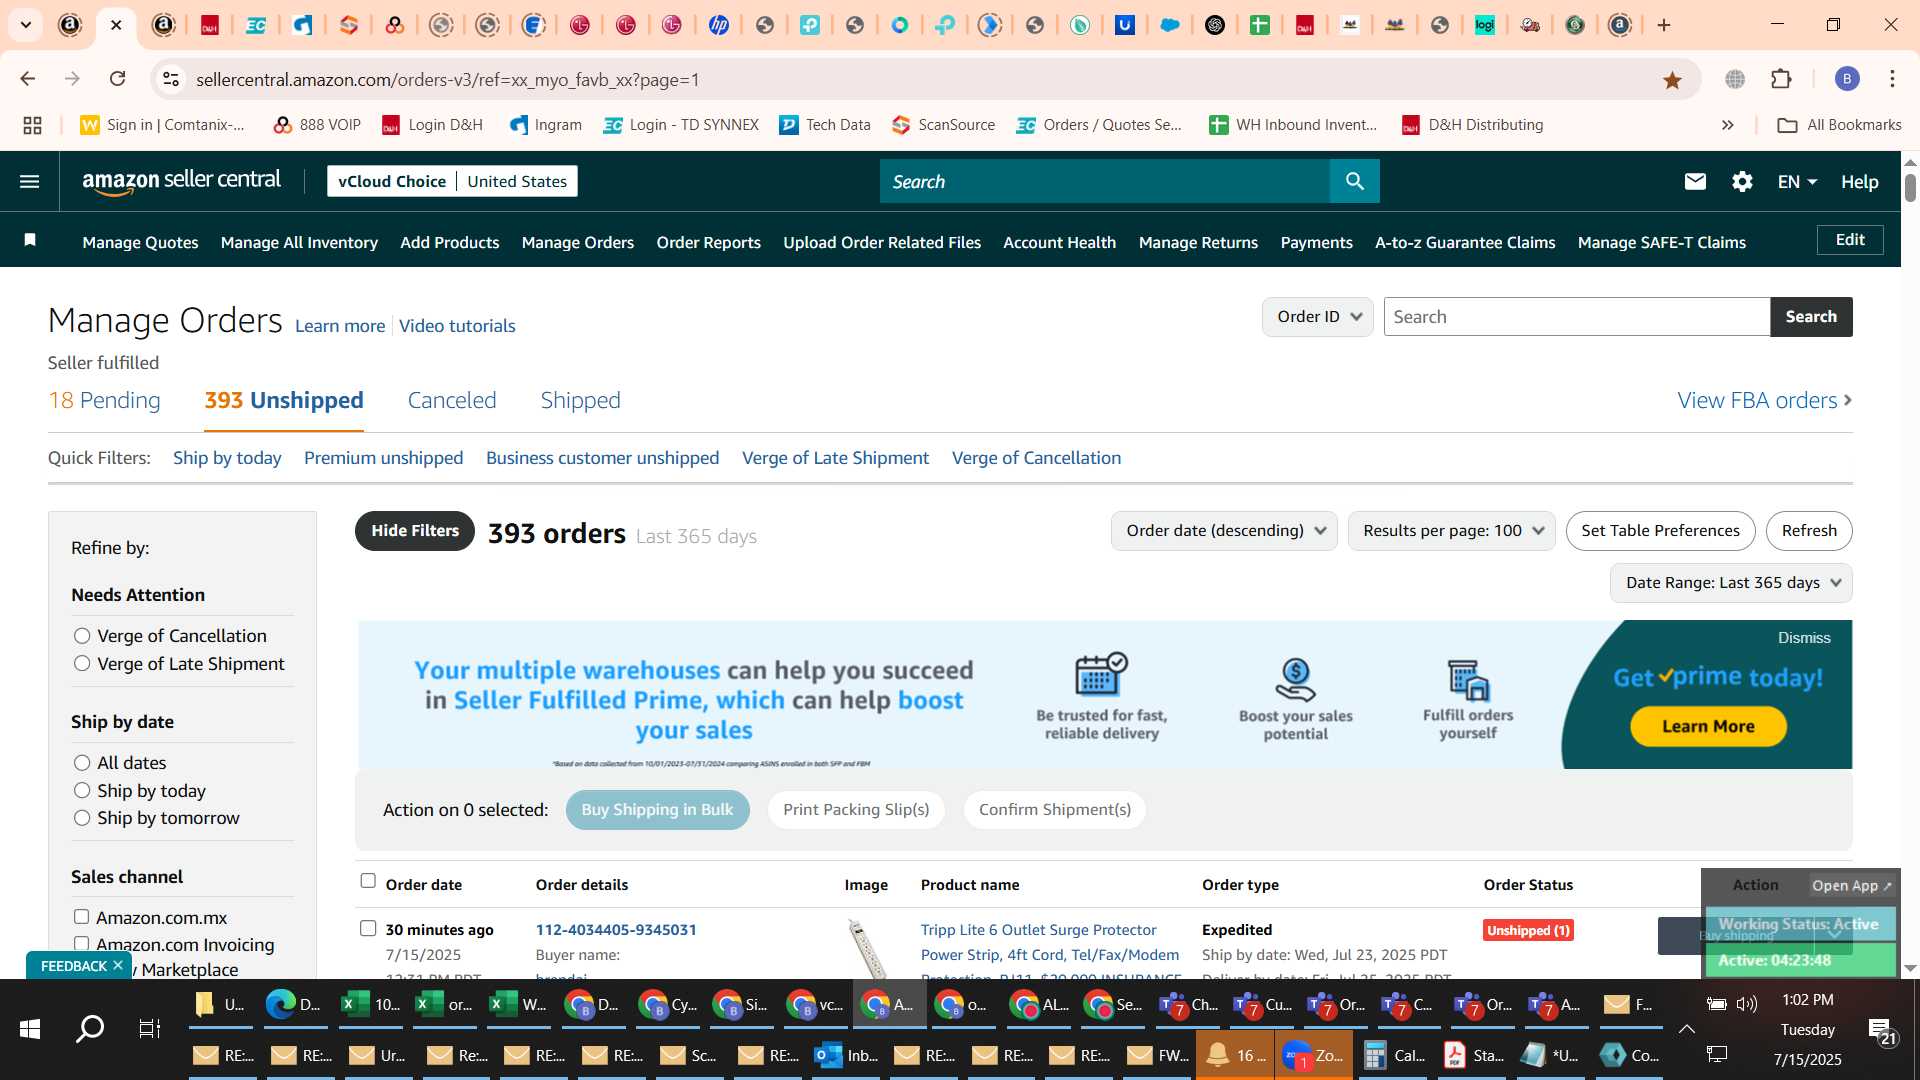Open the Chrome profile avatar B
This screenshot has height=1080, width=1920.
(x=1847, y=79)
